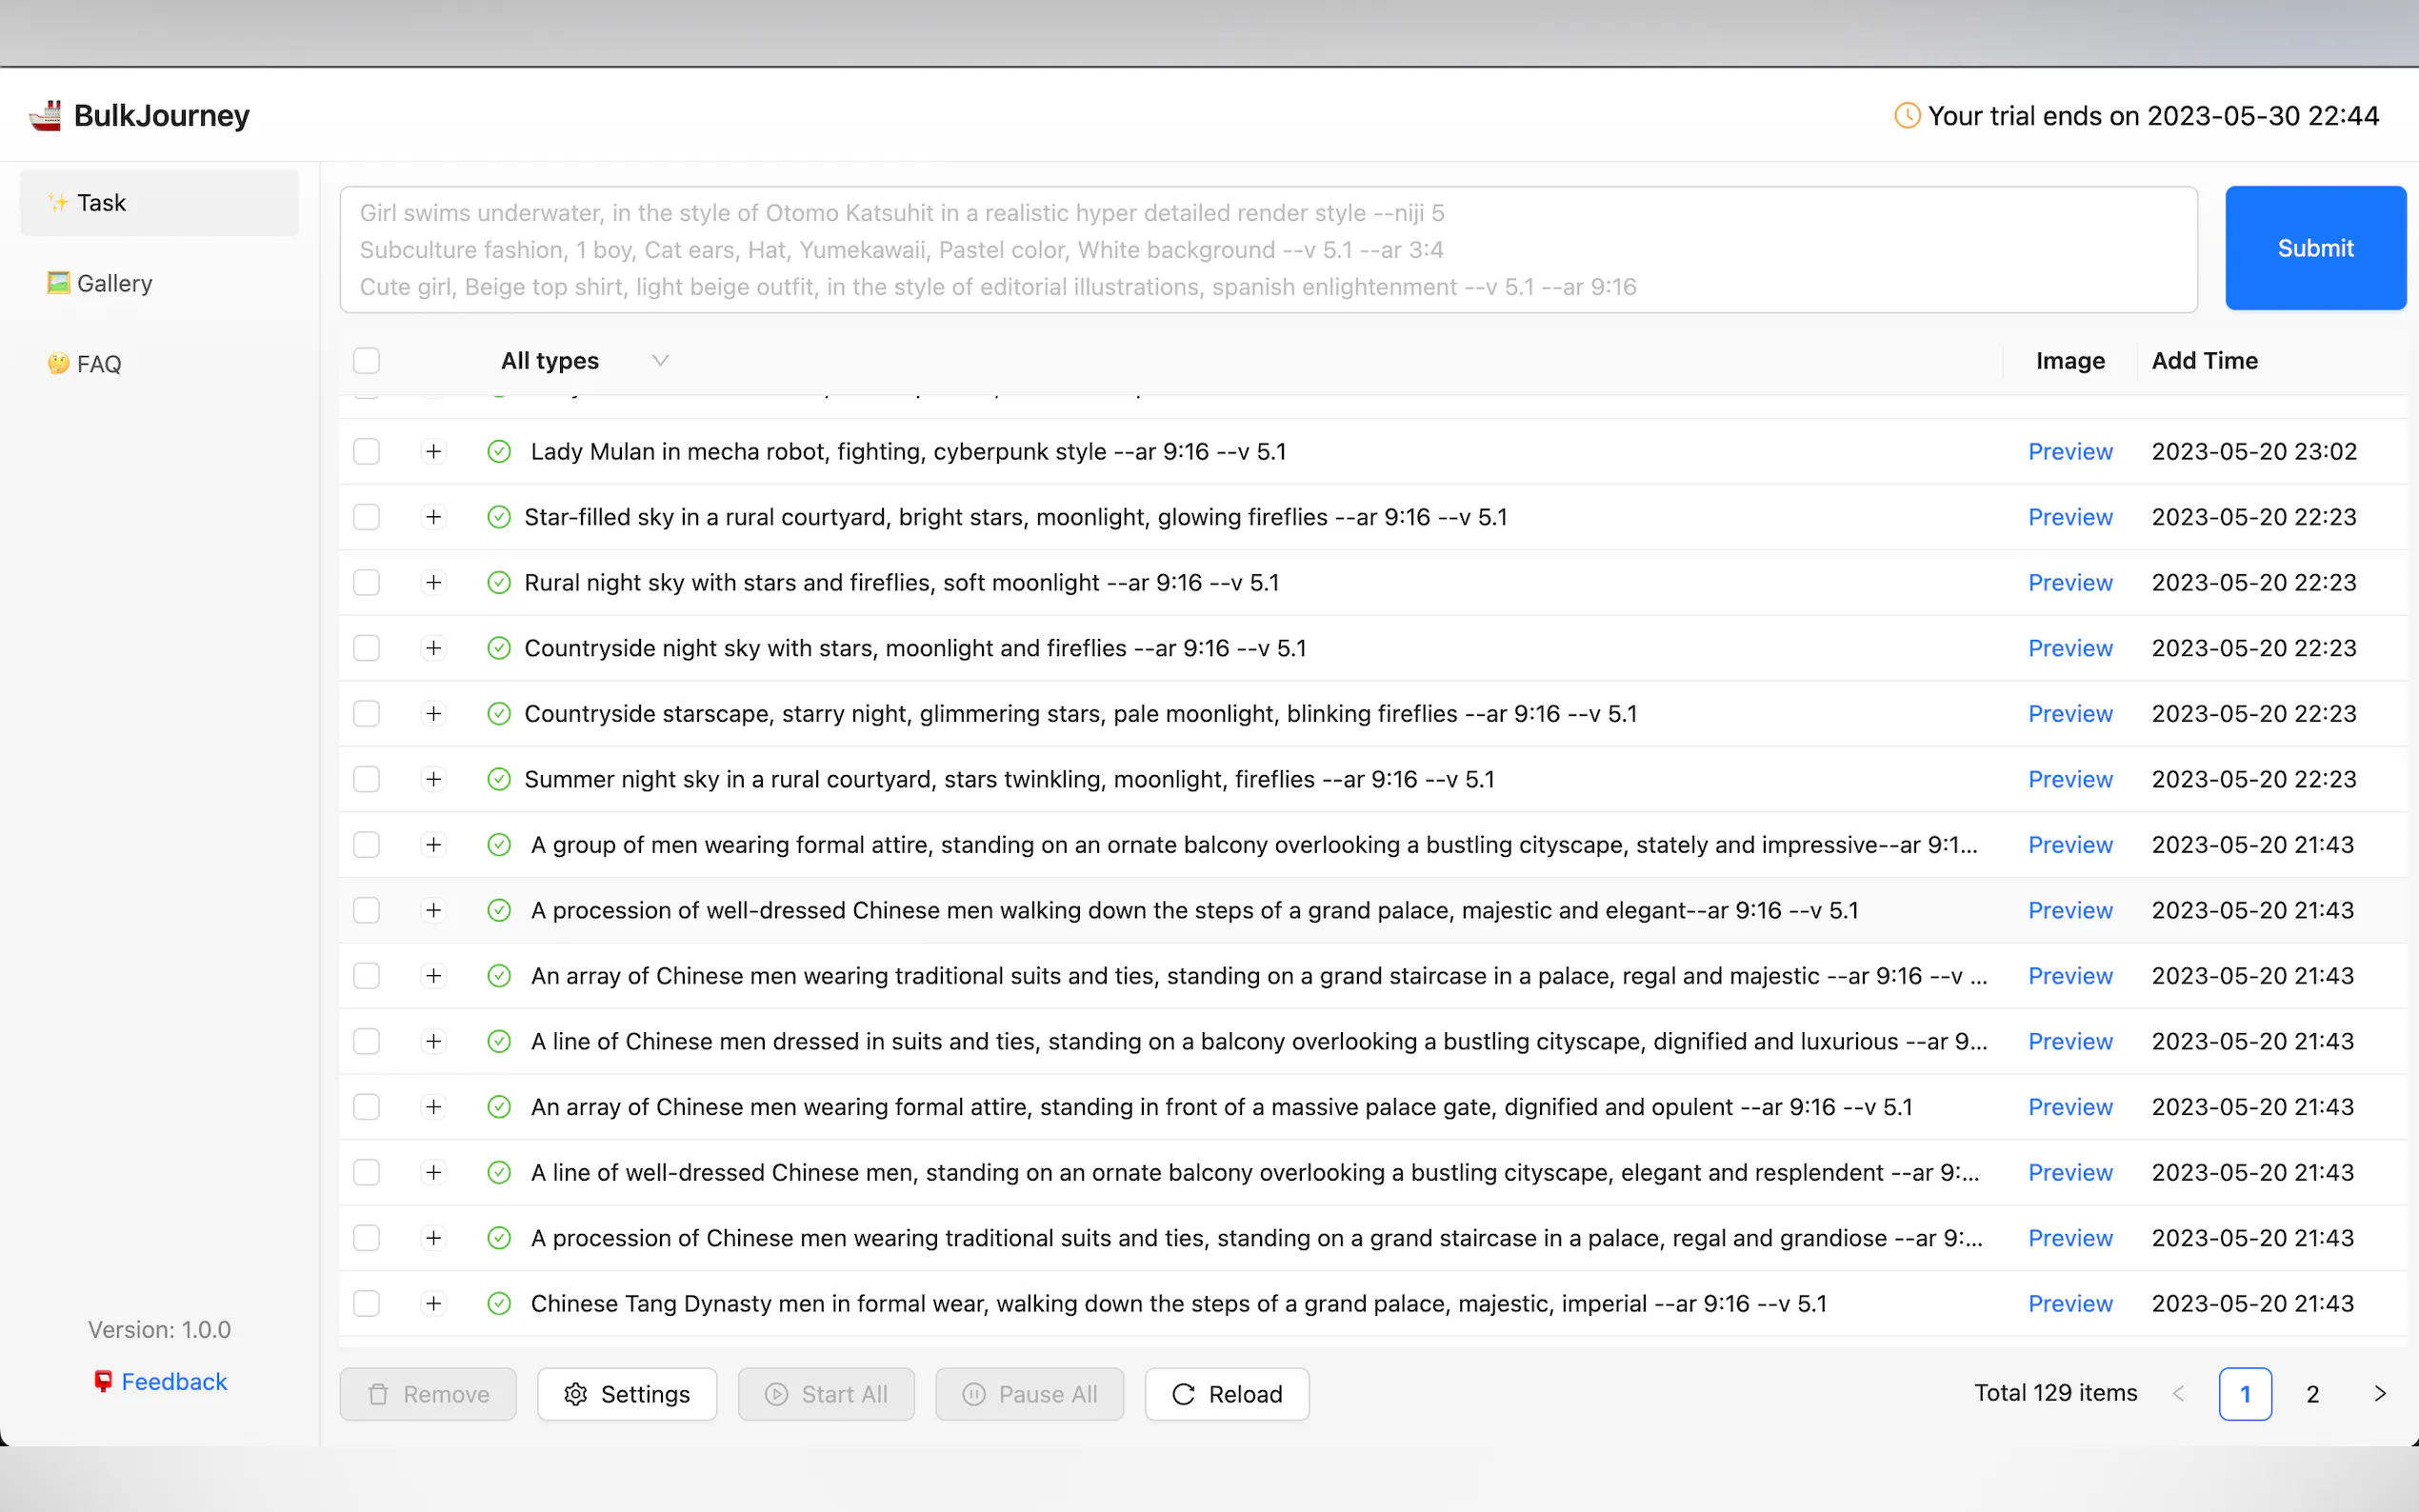Screen dimensions: 2419x1512
Task: Click the trial expiry clock icon
Action: 1906,116
